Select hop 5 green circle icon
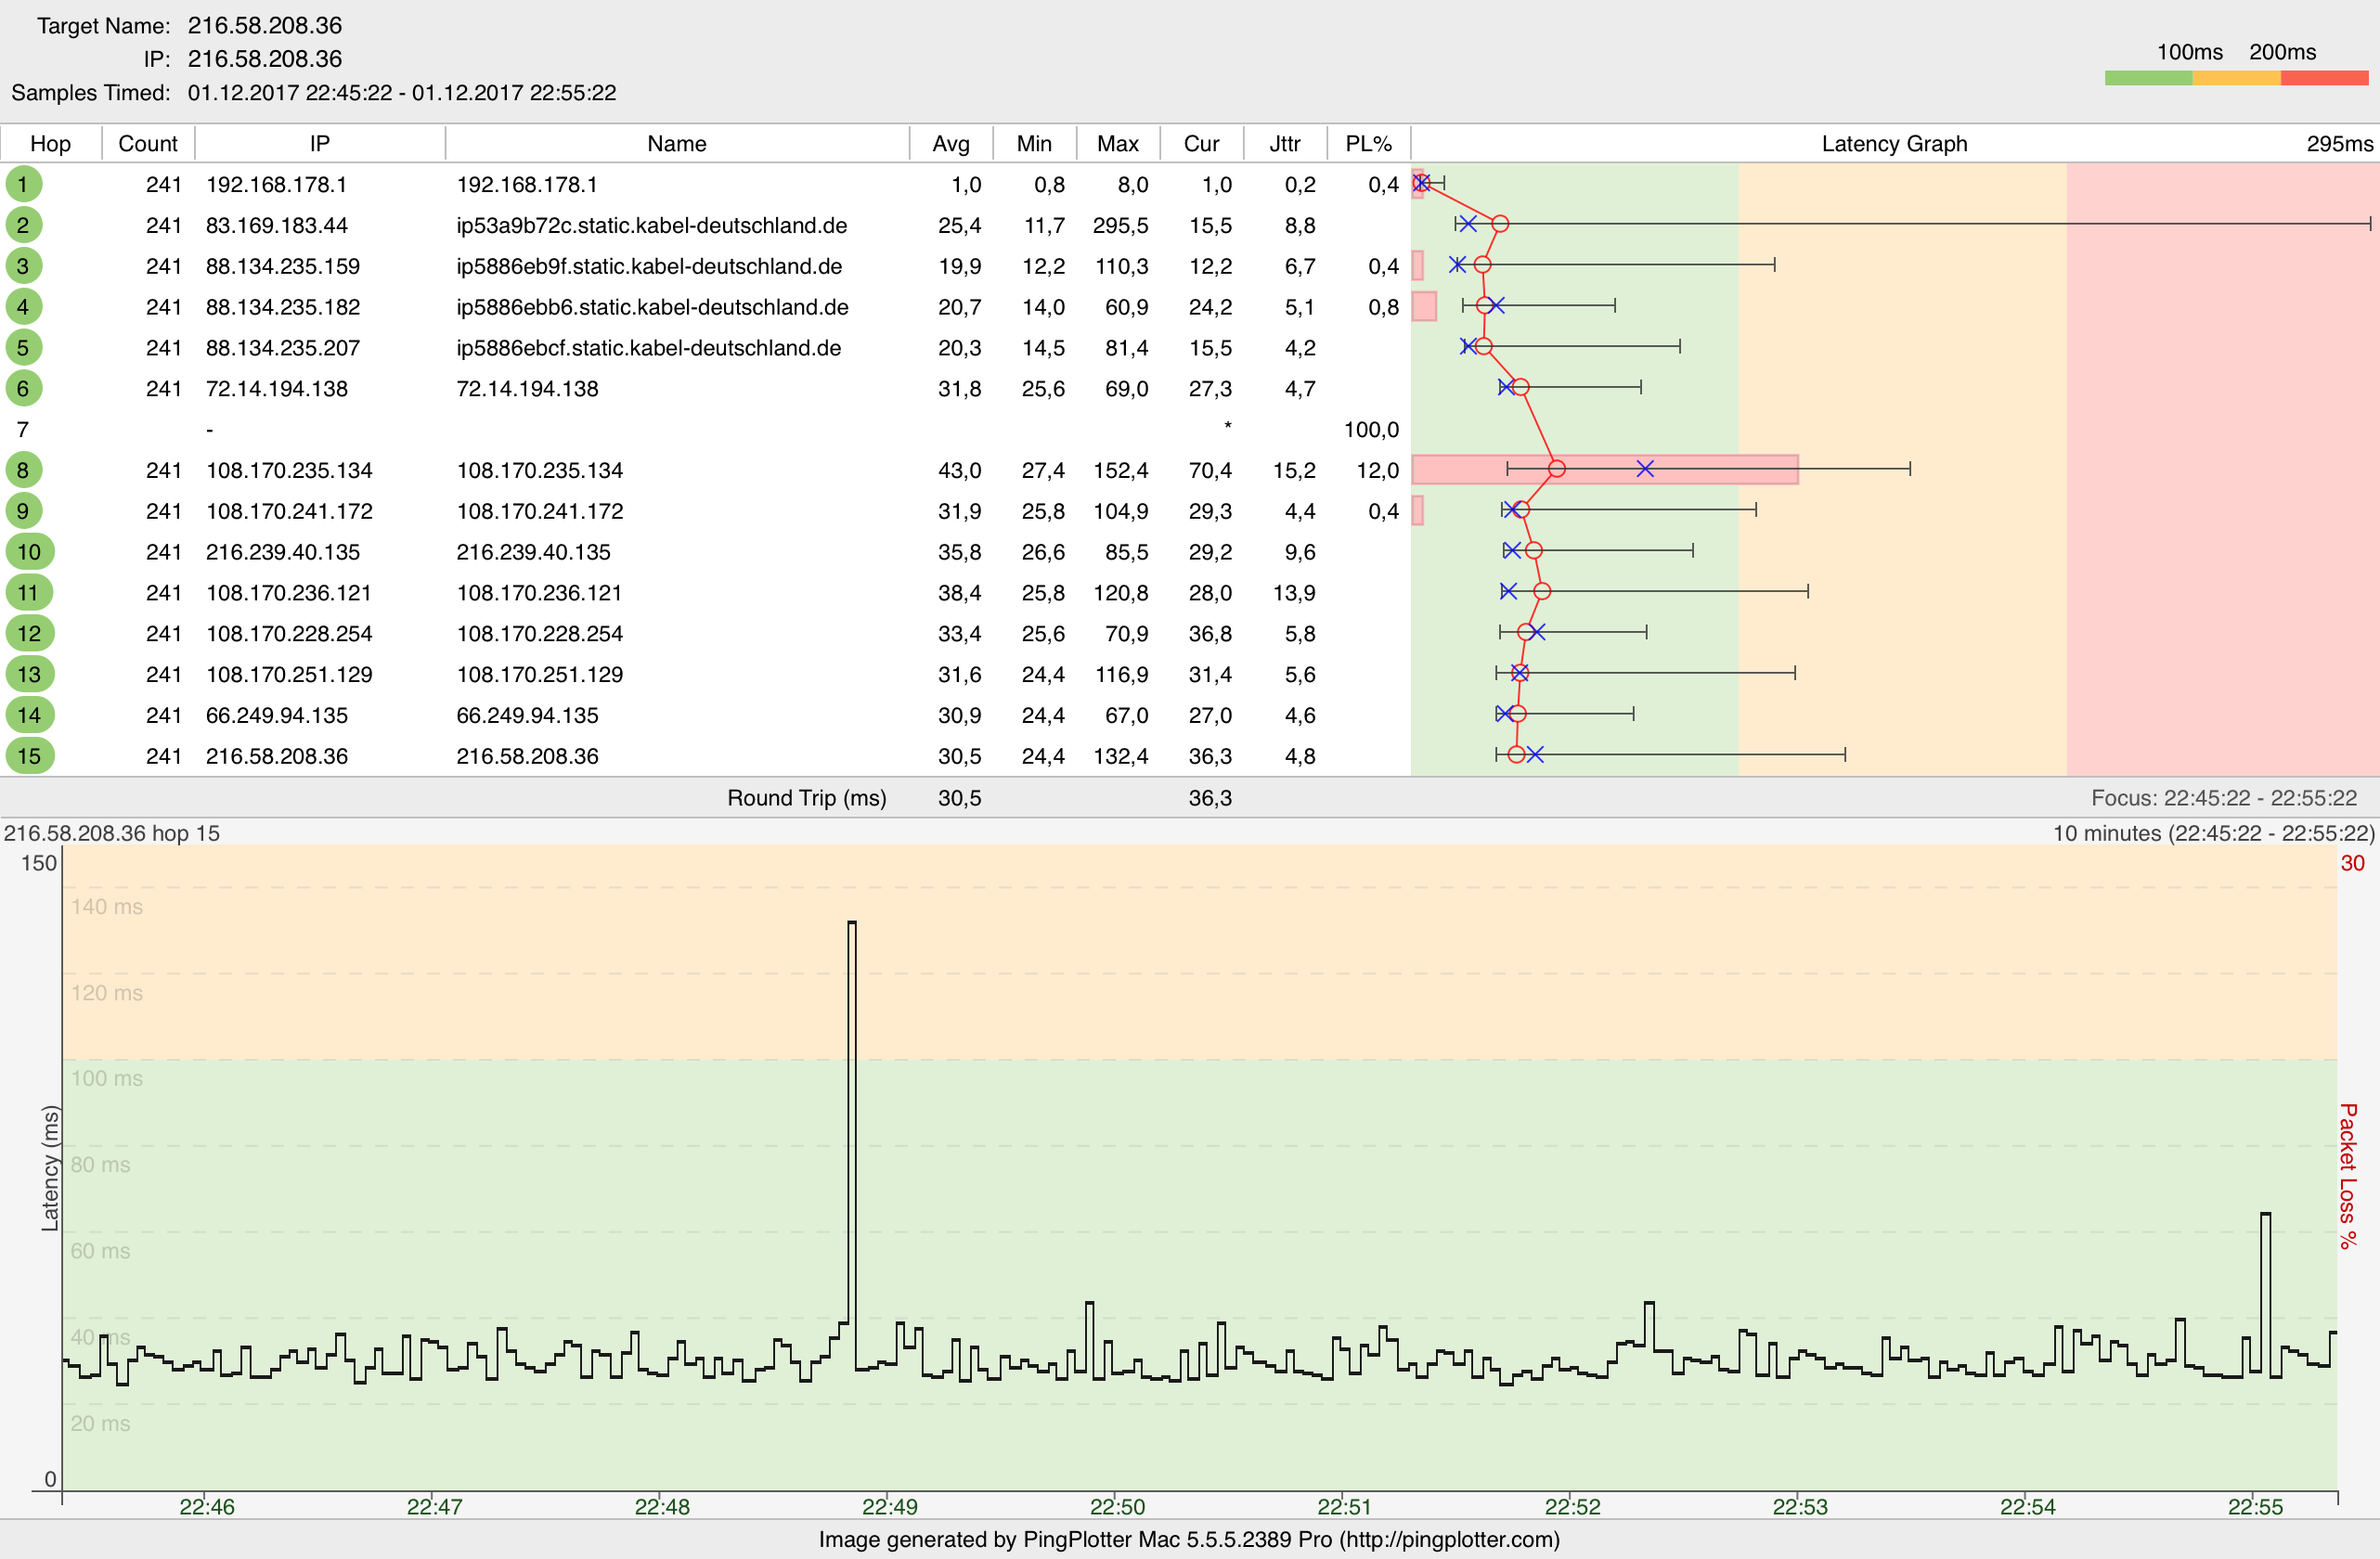The width and height of the screenshot is (2380, 1559). pos(23,348)
